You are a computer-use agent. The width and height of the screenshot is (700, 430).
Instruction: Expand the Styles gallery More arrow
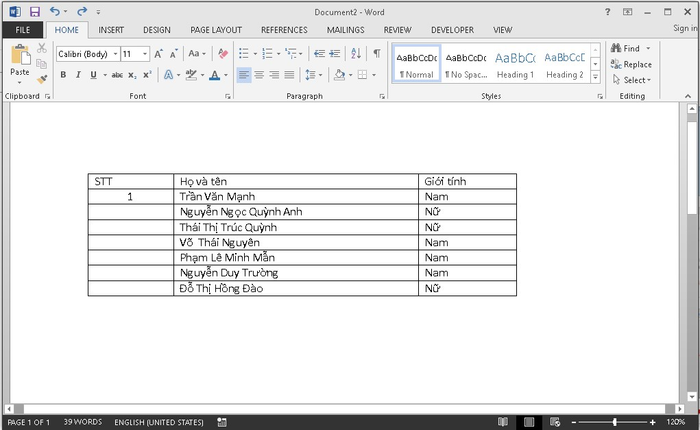pyautogui.click(x=595, y=77)
